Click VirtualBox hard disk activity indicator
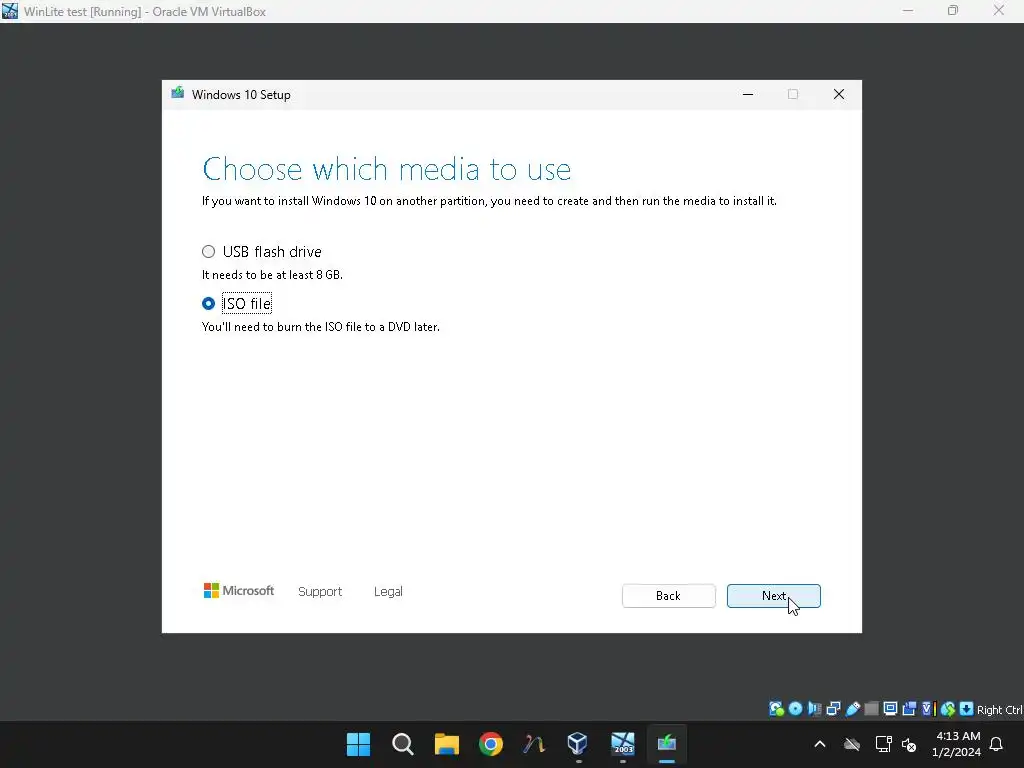Image resolution: width=1024 pixels, height=768 pixels. 776,709
